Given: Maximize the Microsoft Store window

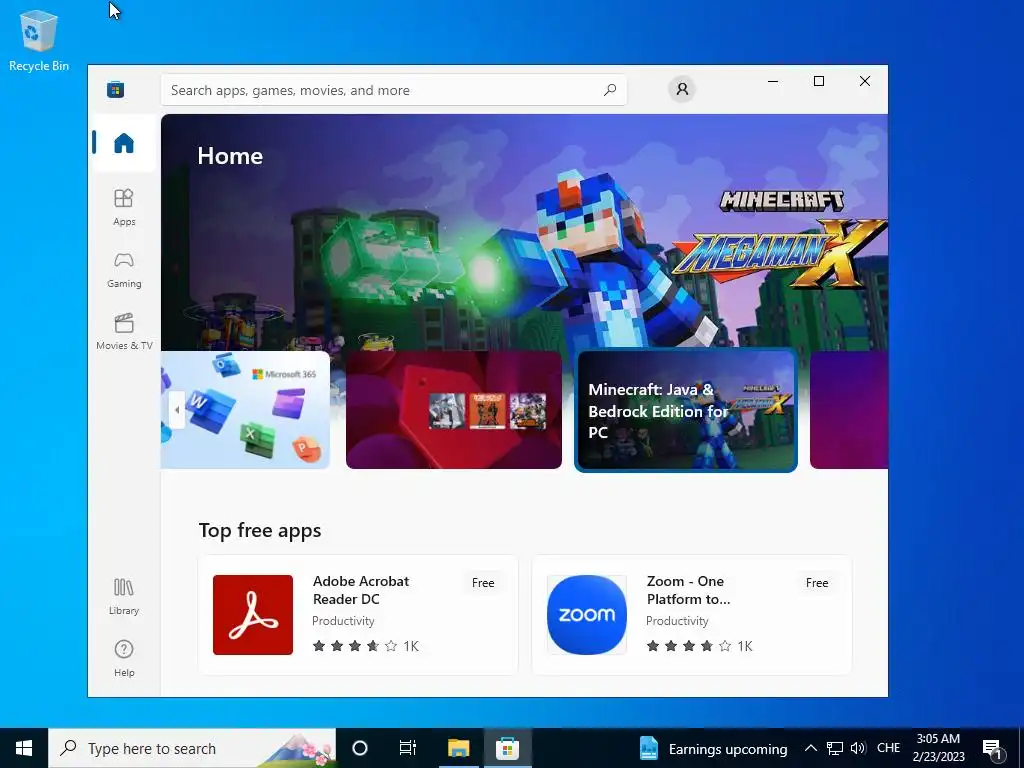Looking at the screenshot, I should click(819, 82).
